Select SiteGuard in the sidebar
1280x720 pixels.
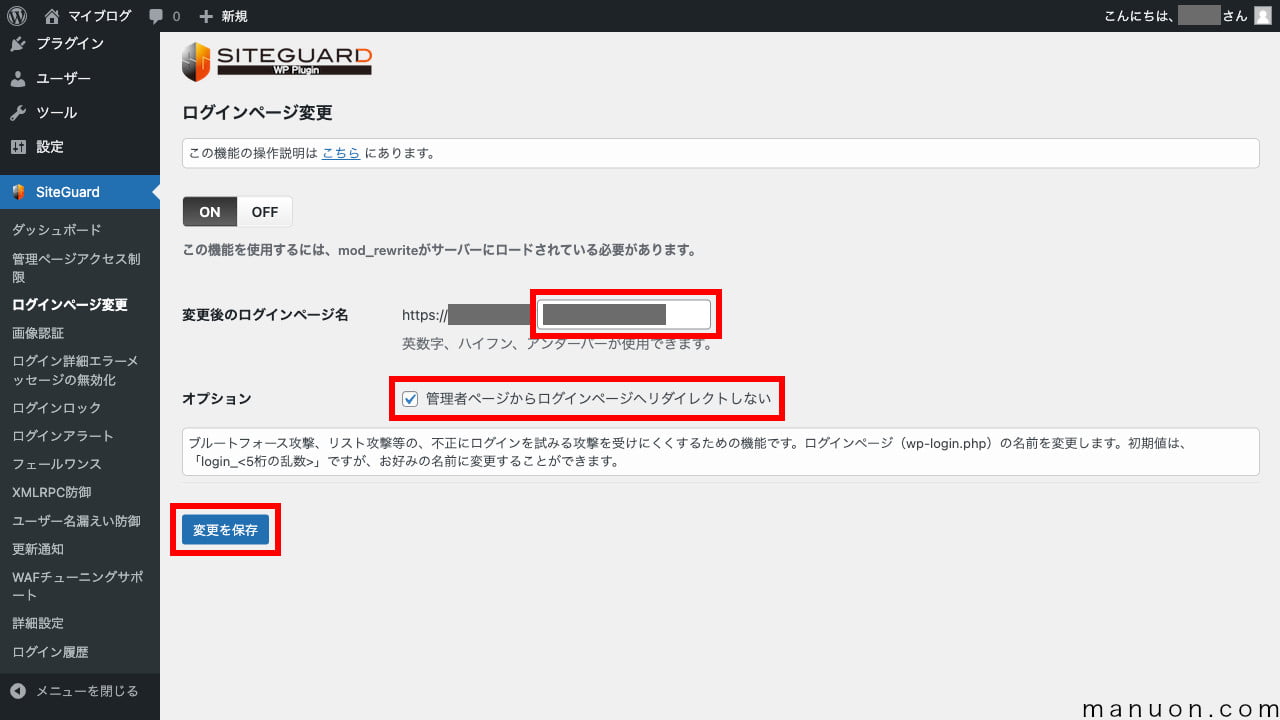(x=68, y=192)
